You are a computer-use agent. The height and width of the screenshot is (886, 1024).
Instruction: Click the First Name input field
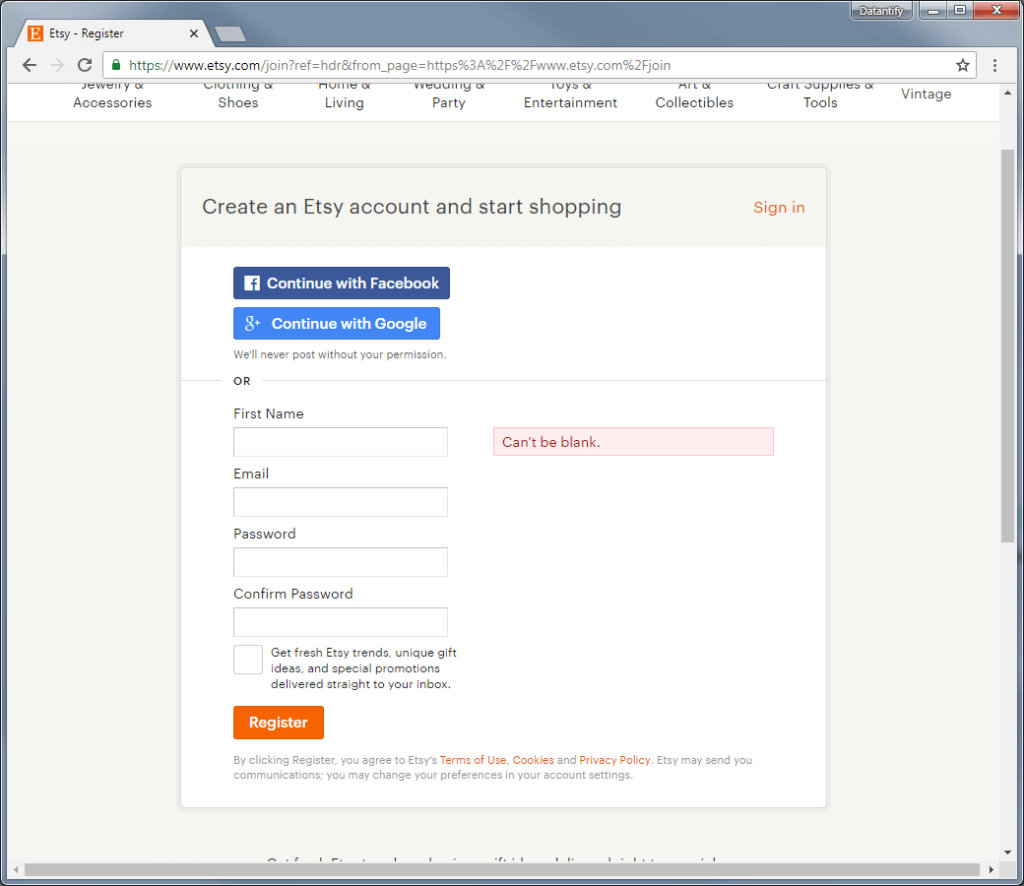pos(340,442)
